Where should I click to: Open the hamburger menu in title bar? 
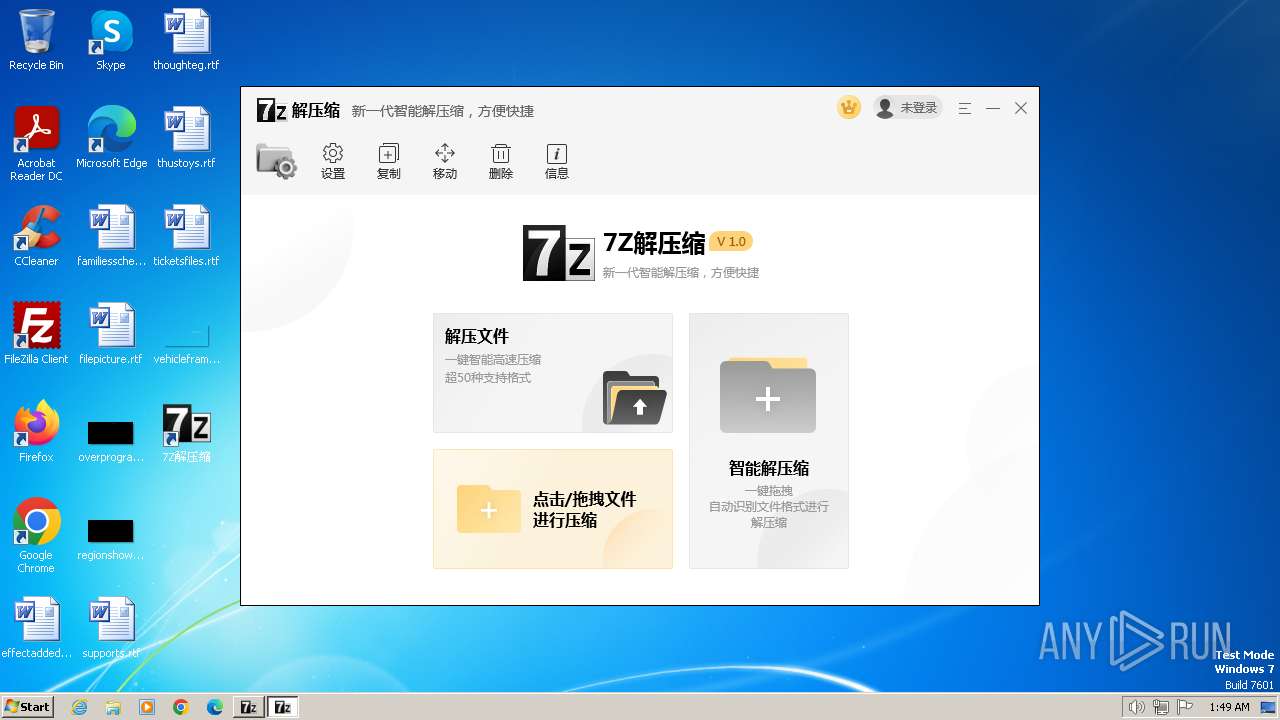tap(965, 108)
